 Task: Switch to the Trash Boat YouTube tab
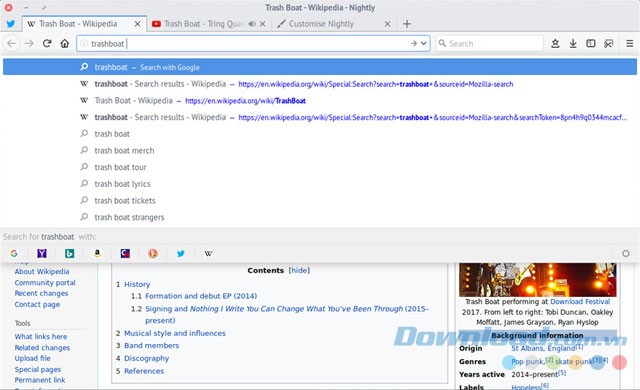pyautogui.click(x=198, y=24)
